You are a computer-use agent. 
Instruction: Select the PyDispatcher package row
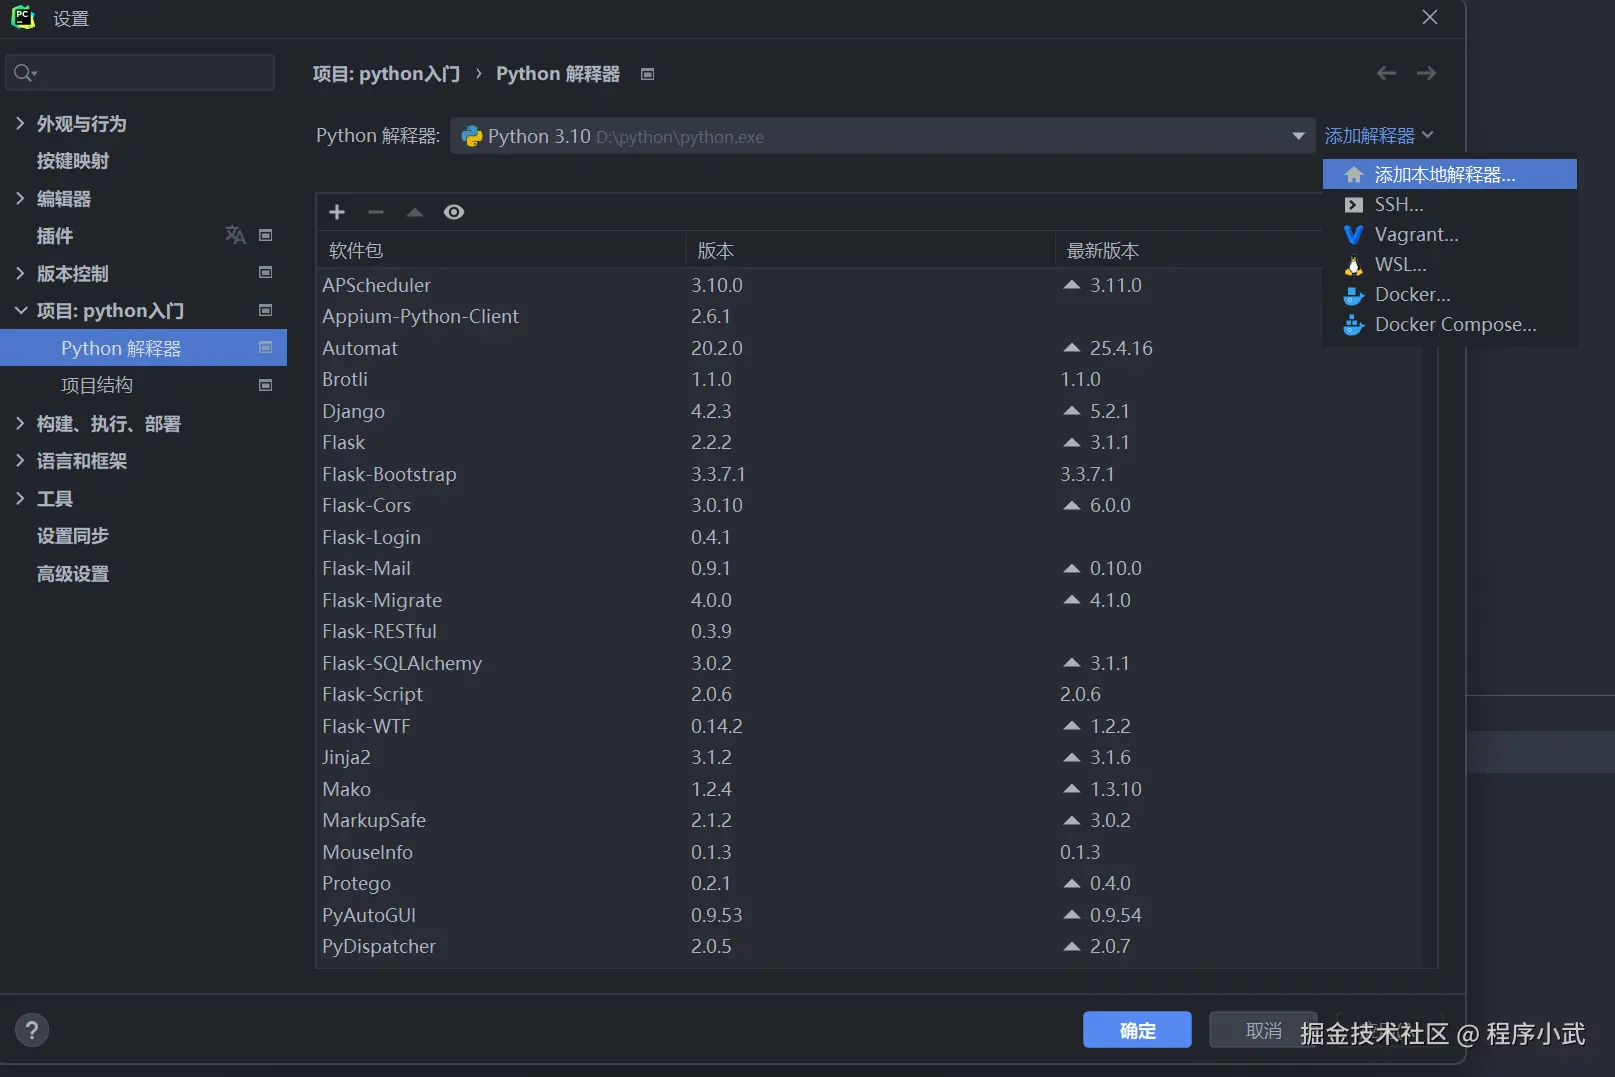(869, 946)
